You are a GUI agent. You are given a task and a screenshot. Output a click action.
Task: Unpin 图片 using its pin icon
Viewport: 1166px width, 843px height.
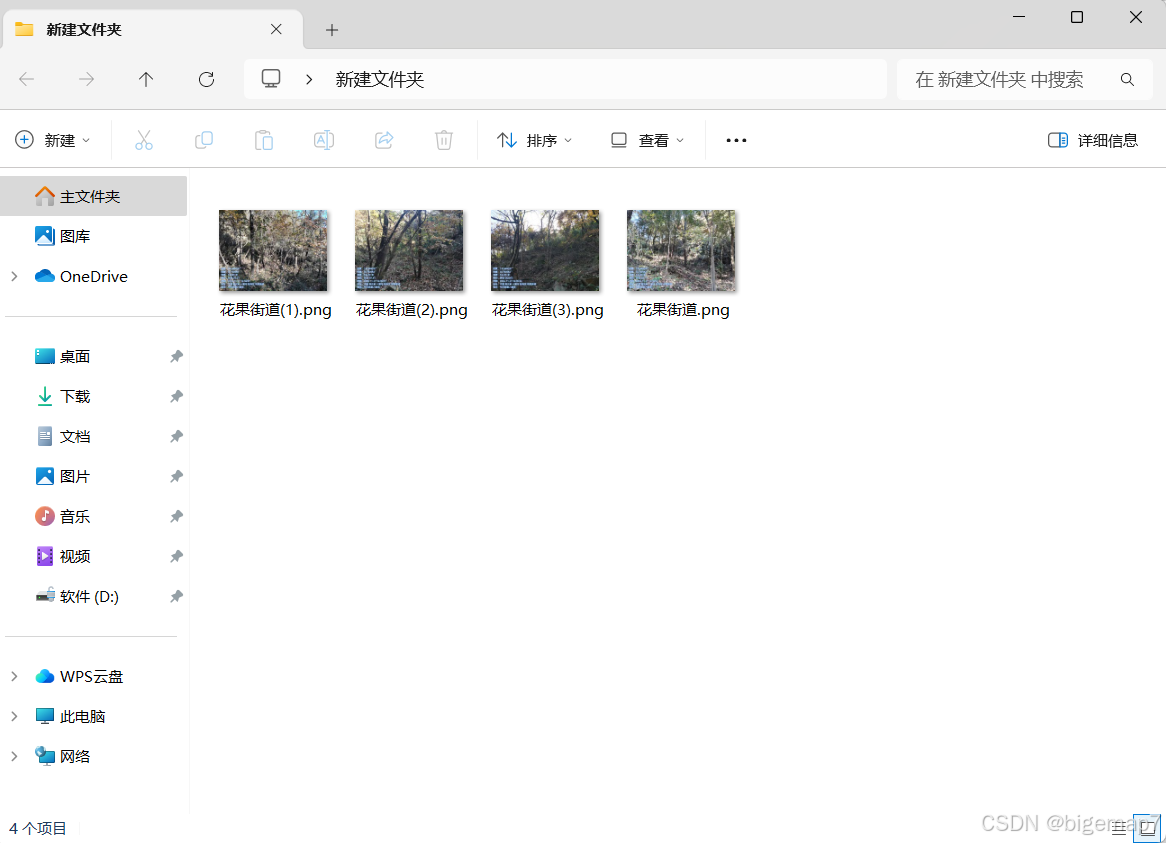pos(176,477)
